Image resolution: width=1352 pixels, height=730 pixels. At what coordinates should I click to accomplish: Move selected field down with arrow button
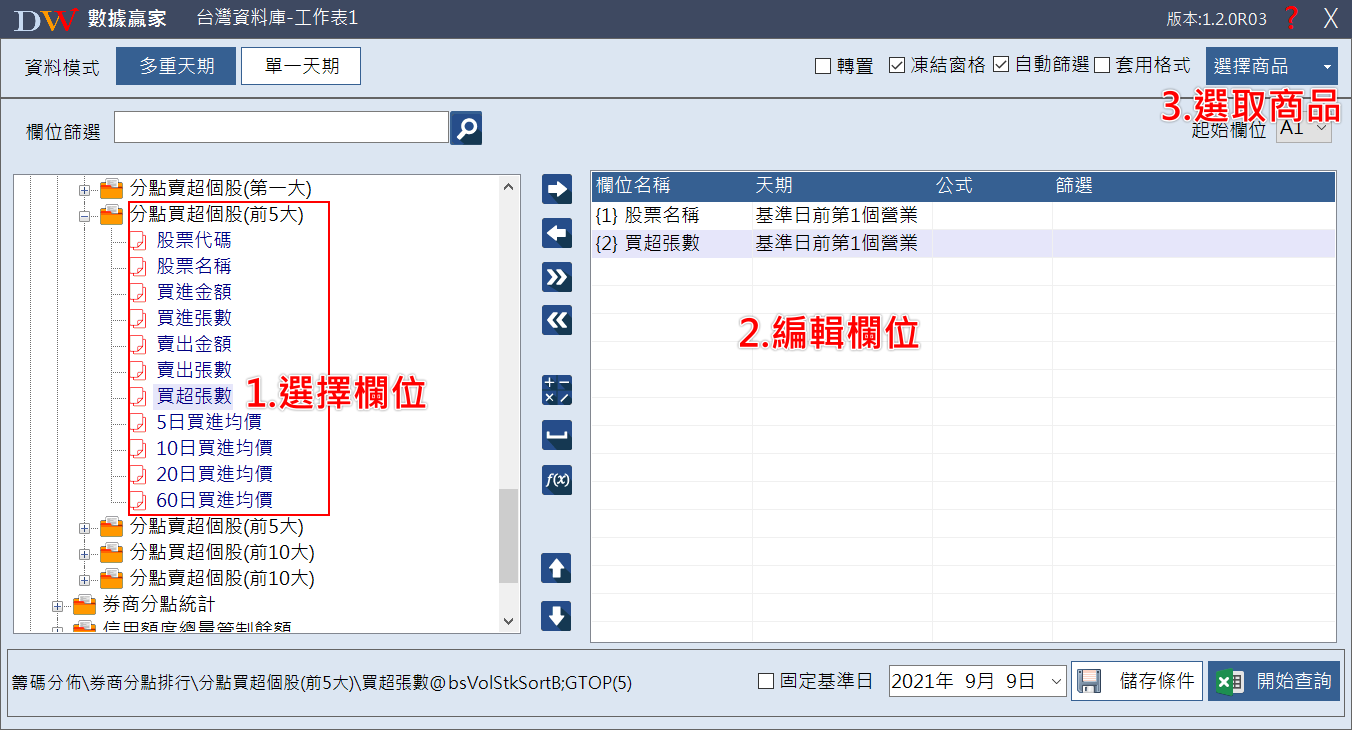click(556, 615)
